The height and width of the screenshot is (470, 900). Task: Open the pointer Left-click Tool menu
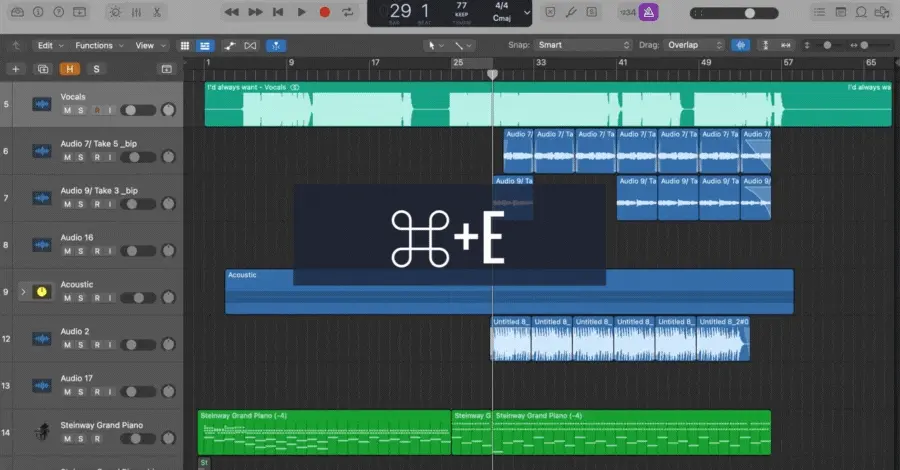pyautogui.click(x=436, y=45)
